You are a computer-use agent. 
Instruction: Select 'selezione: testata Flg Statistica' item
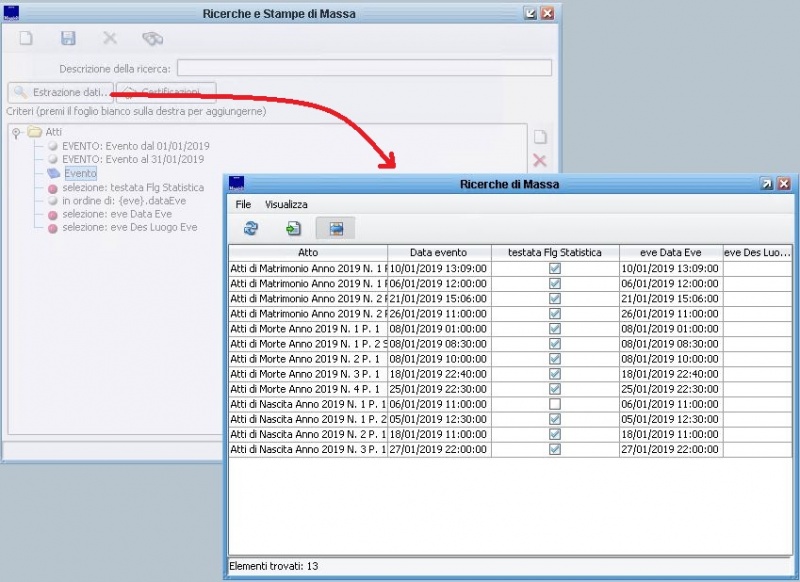pos(133,188)
